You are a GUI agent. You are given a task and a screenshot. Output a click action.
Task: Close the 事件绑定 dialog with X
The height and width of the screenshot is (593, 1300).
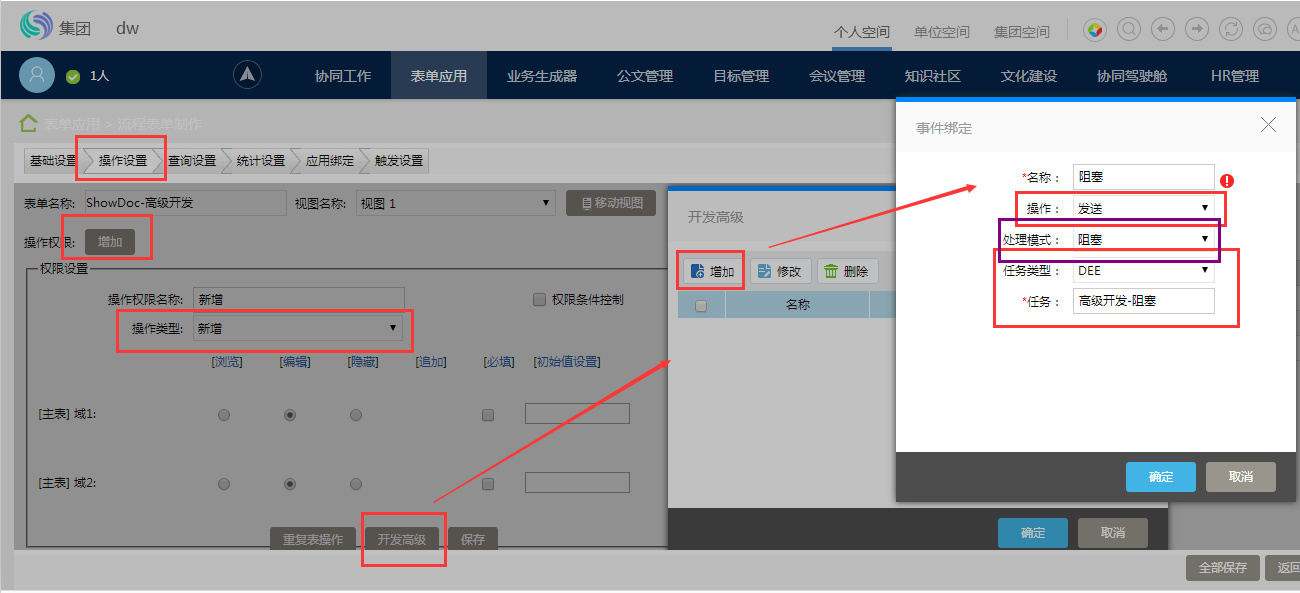pyautogui.click(x=1268, y=125)
